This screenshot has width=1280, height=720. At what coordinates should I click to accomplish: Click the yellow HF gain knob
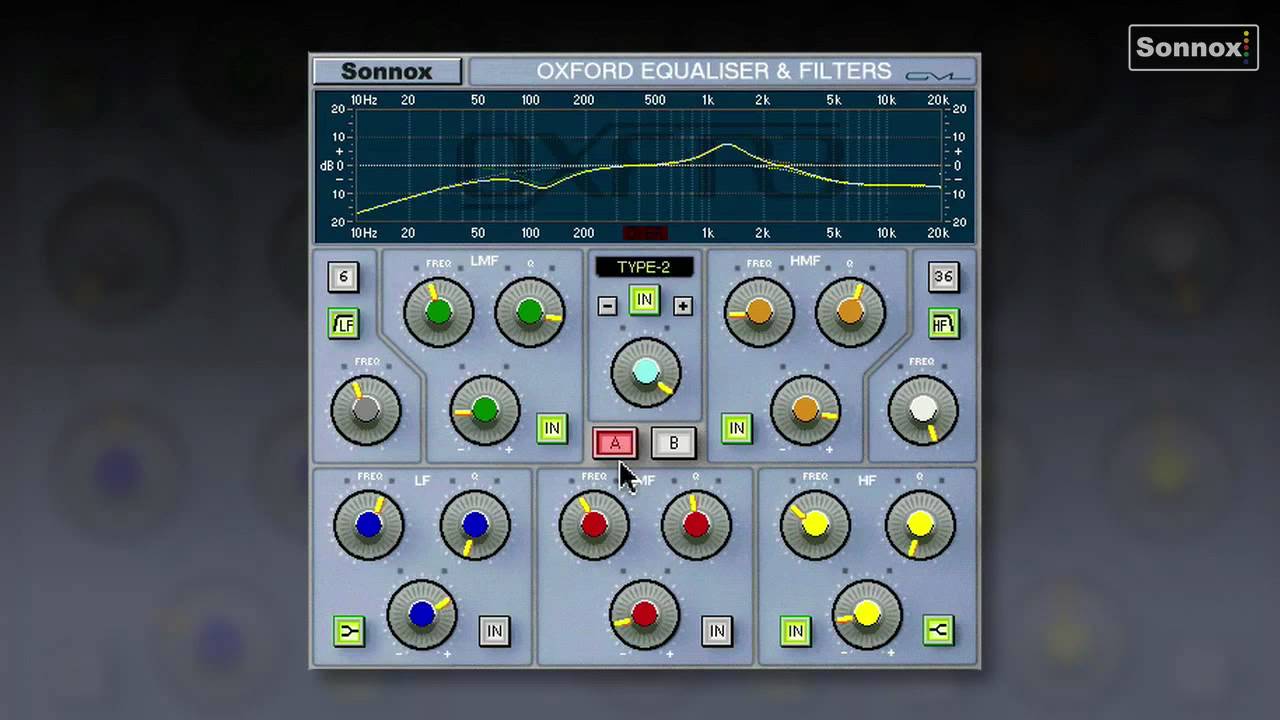coord(867,614)
